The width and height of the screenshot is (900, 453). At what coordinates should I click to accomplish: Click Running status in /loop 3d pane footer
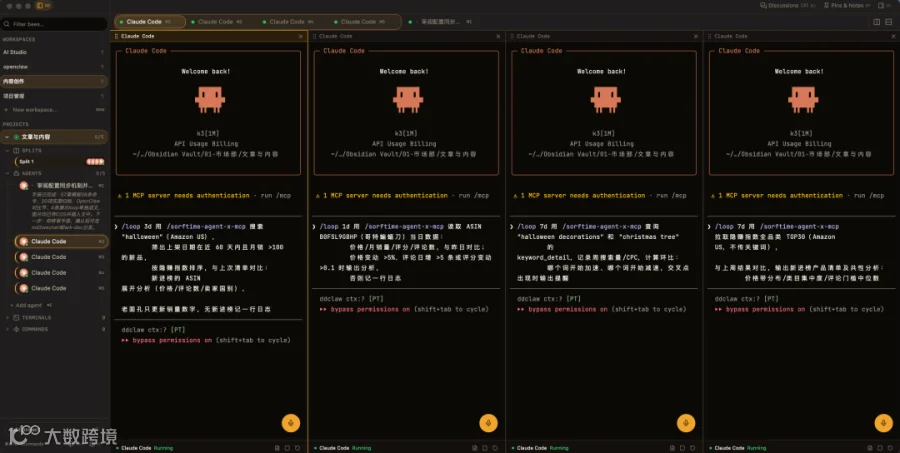click(x=164, y=448)
